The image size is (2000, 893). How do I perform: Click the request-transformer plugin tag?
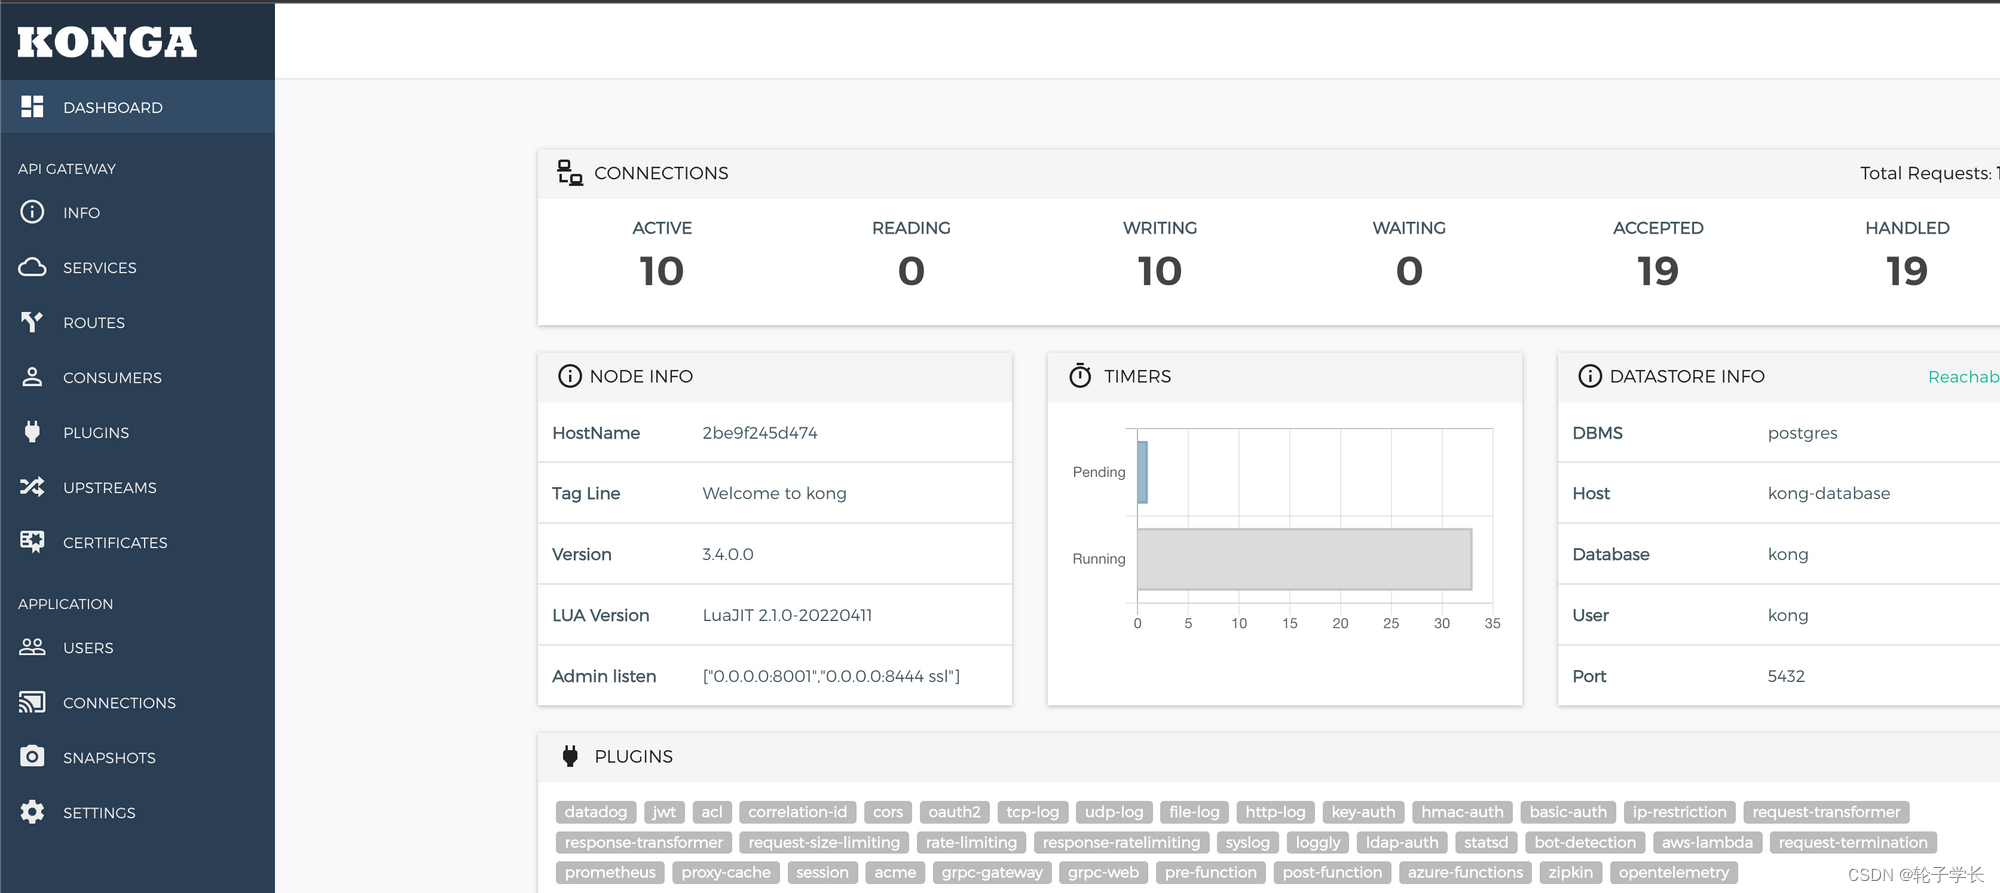click(1826, 812)
